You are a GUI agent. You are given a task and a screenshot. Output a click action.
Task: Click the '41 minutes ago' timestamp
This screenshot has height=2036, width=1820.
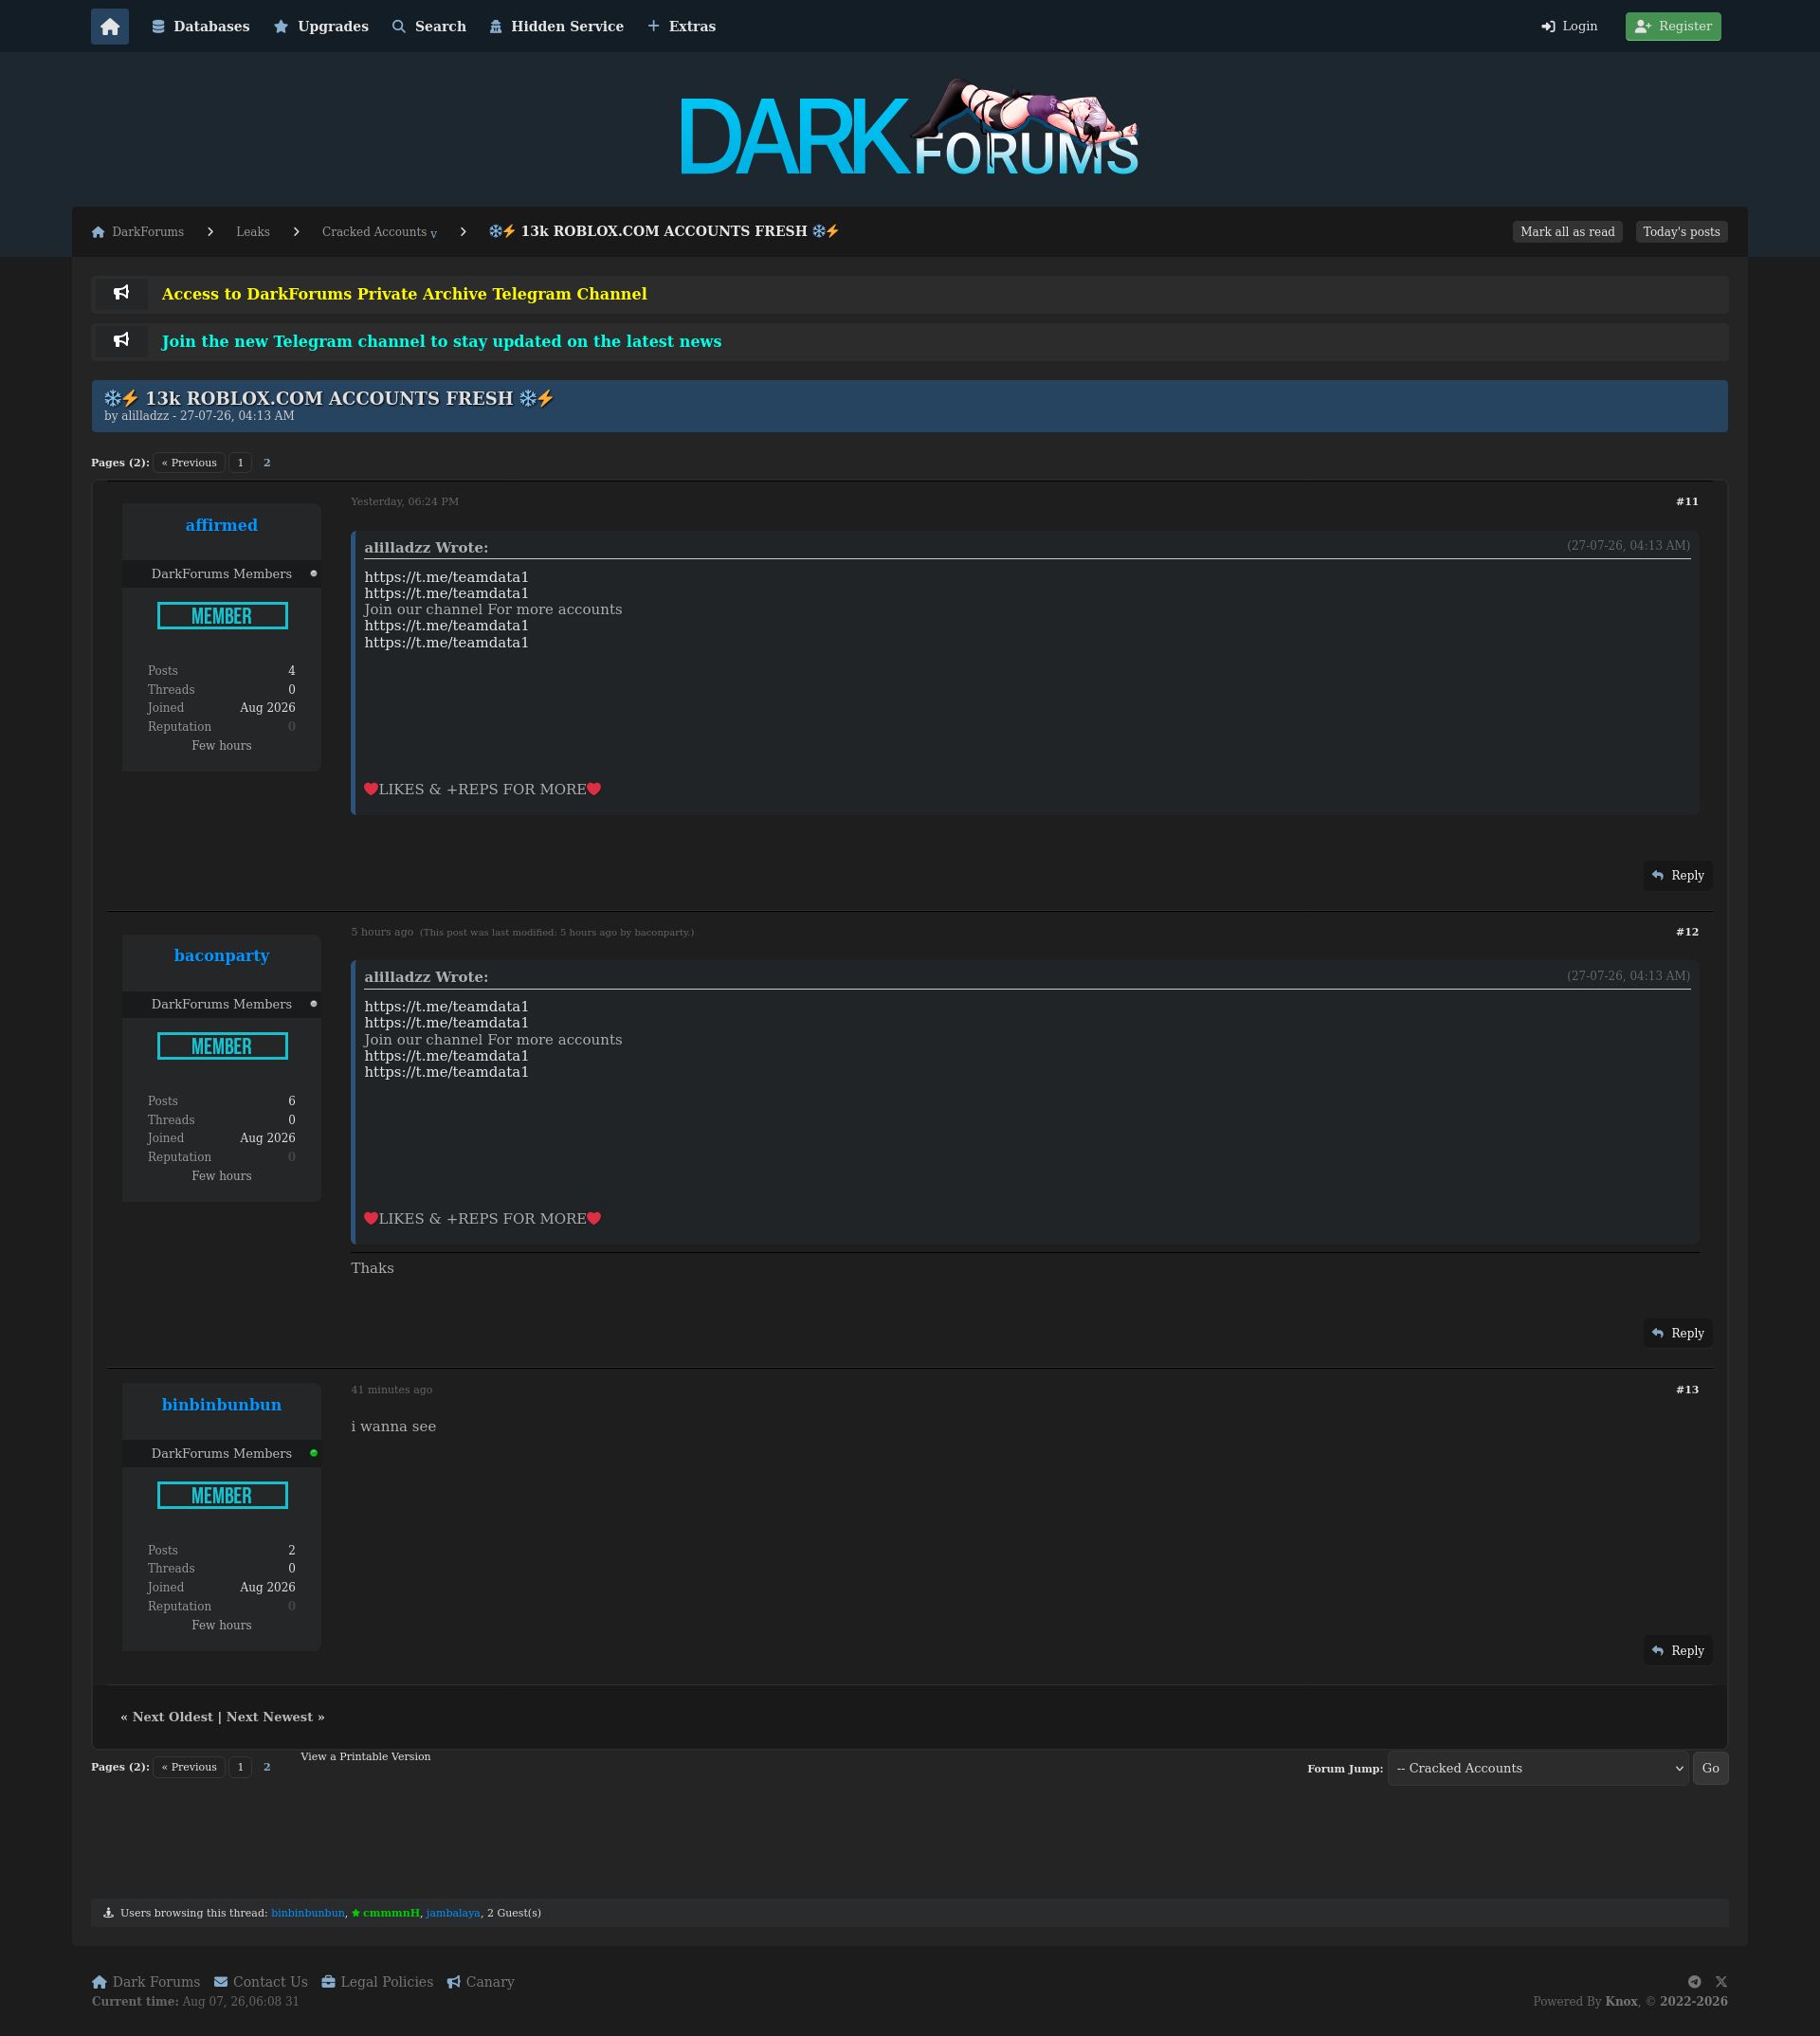click(x=392, y=1390)
